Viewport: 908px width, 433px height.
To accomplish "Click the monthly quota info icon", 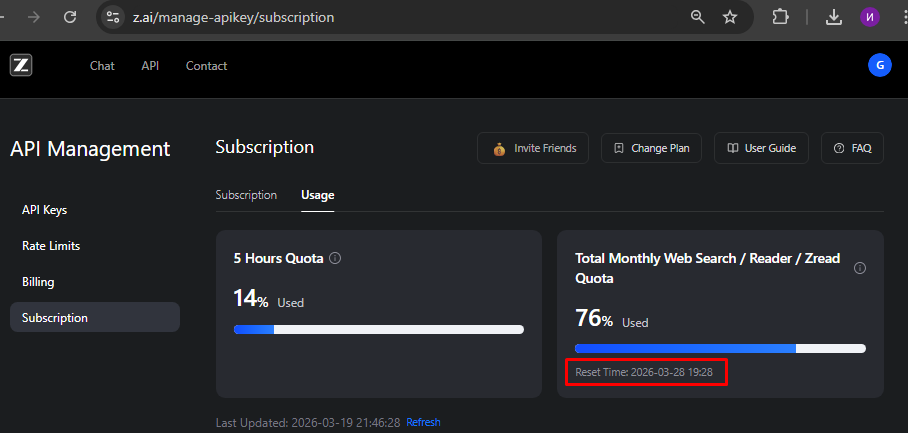I will click(x=860, y=268).
